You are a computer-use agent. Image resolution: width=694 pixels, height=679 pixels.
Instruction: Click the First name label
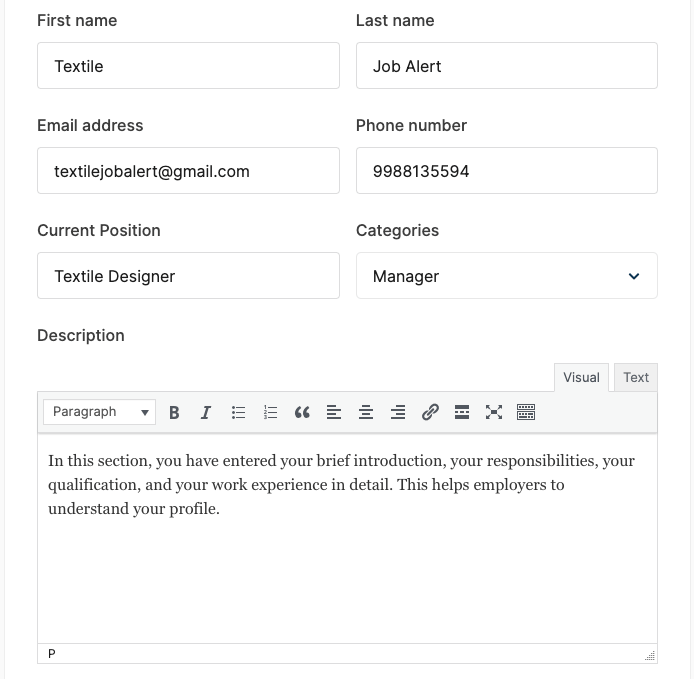click(x=77, y=21)
